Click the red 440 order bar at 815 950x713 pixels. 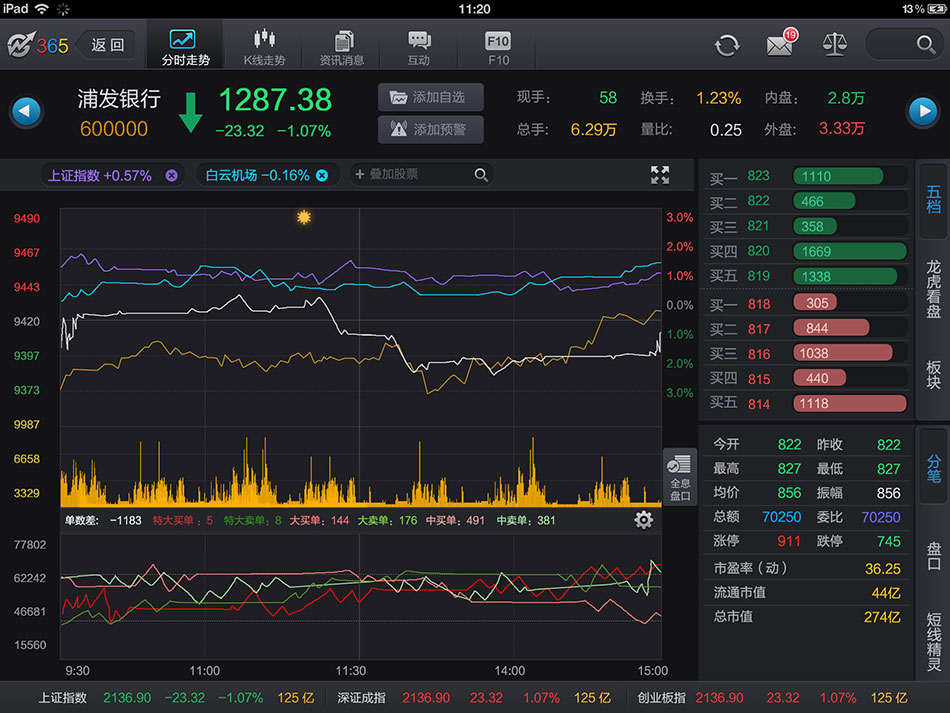pyautogui.click(x=820, y=379)
